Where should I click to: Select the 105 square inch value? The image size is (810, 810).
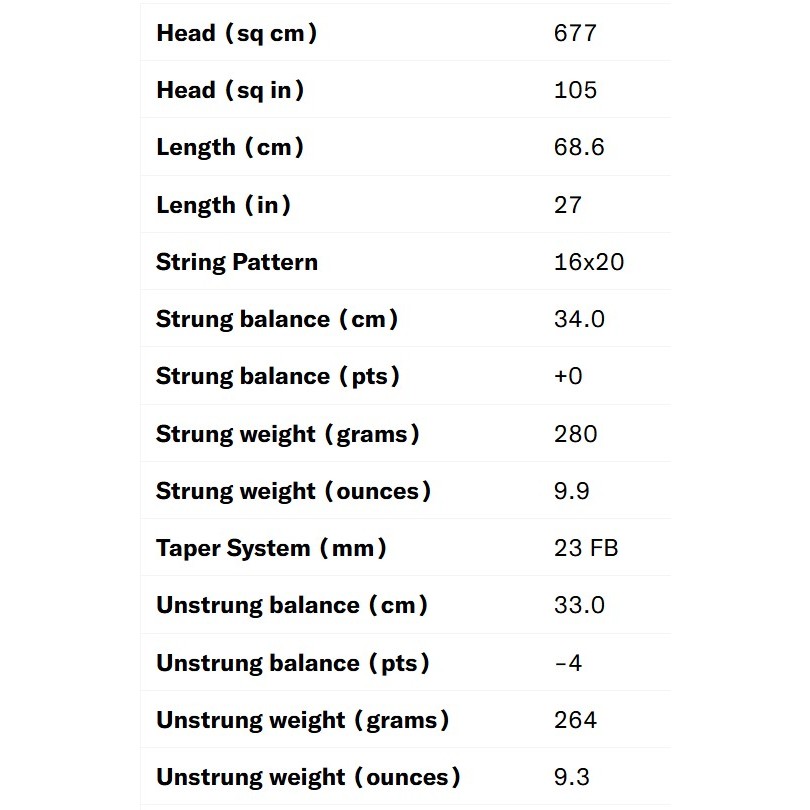[x=575, y=90]
